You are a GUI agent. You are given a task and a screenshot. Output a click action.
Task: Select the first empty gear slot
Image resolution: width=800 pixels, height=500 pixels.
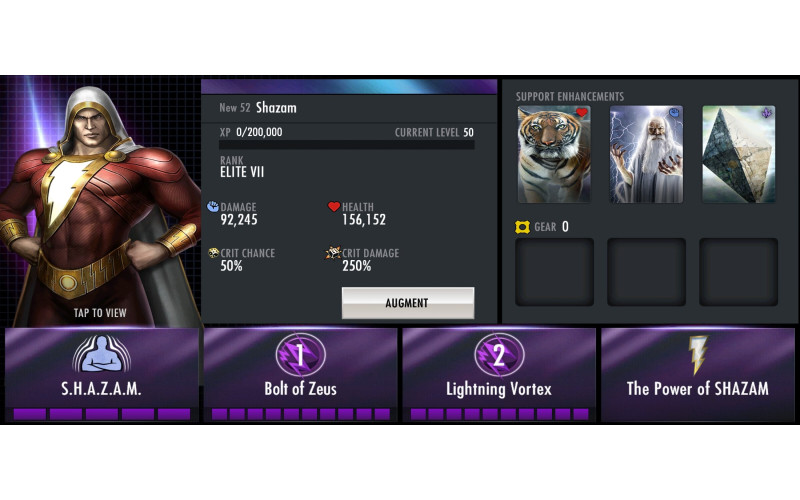tap(555, 272)
